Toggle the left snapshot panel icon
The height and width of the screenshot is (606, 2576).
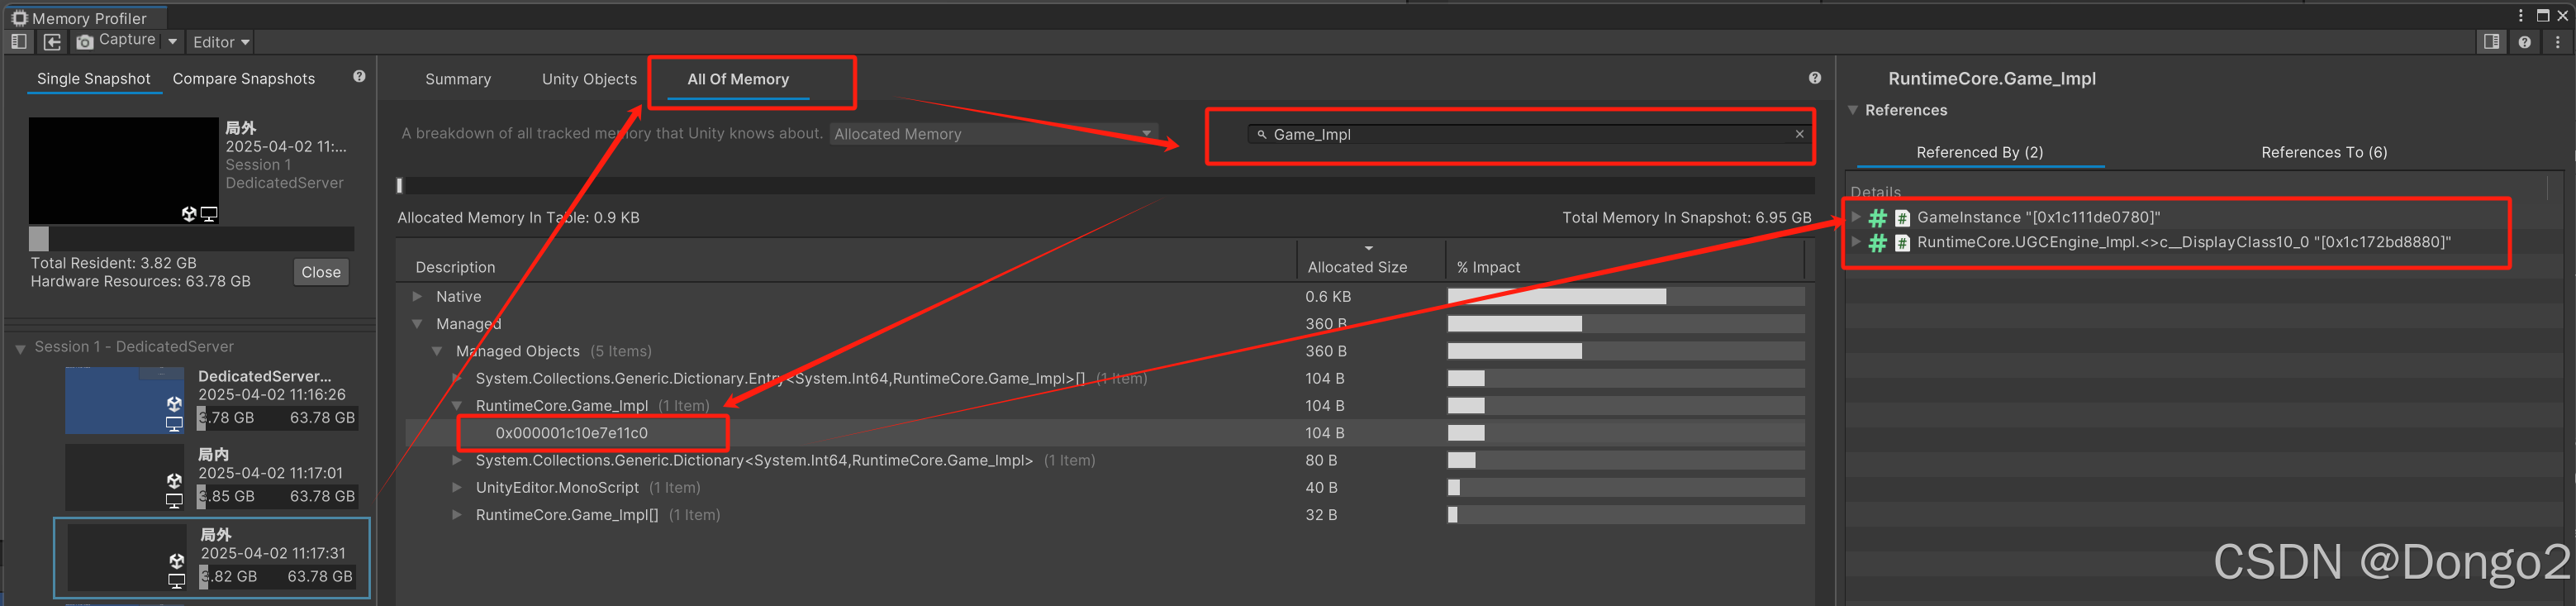[18, 41]
